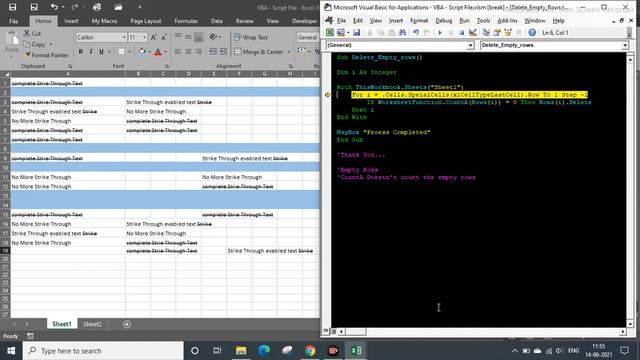Open Properties Window icon in VBA toolbar
The width and height of the screenshot is (640, 360).
pyautogui.click(x=497, y=32)
